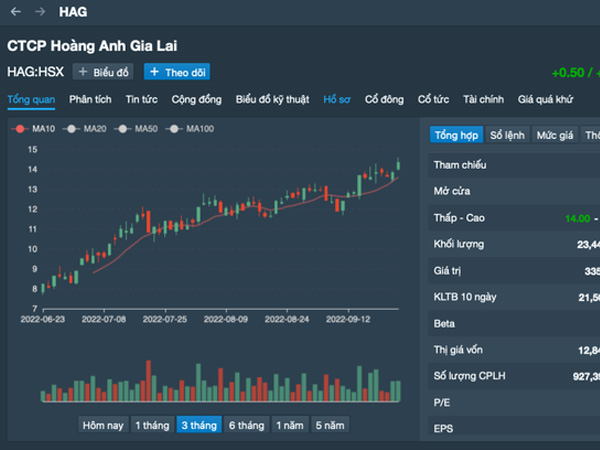Click the 2022-06-23 date axis label
Image resolution: width=600 pixels, height=450 pixels.
pos(42,319)
